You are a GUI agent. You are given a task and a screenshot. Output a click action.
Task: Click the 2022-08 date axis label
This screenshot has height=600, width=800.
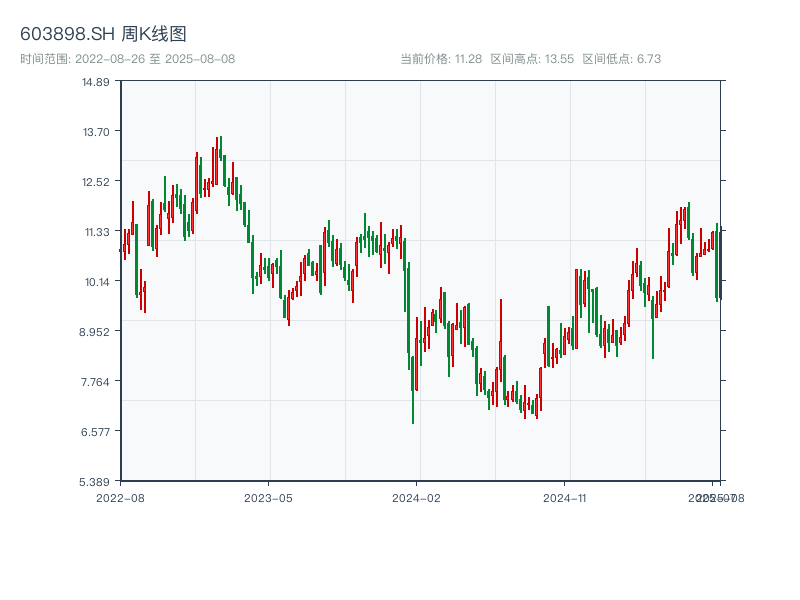click(x=120, y=497)
